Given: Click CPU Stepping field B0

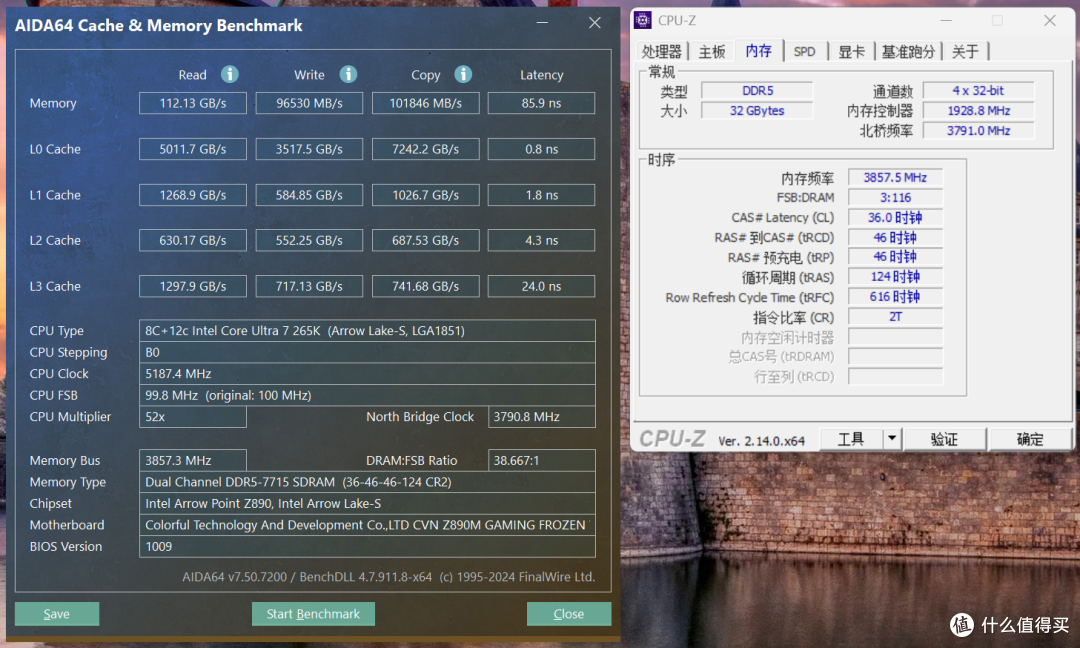Looking at the screenshot, I should [367, 352].
